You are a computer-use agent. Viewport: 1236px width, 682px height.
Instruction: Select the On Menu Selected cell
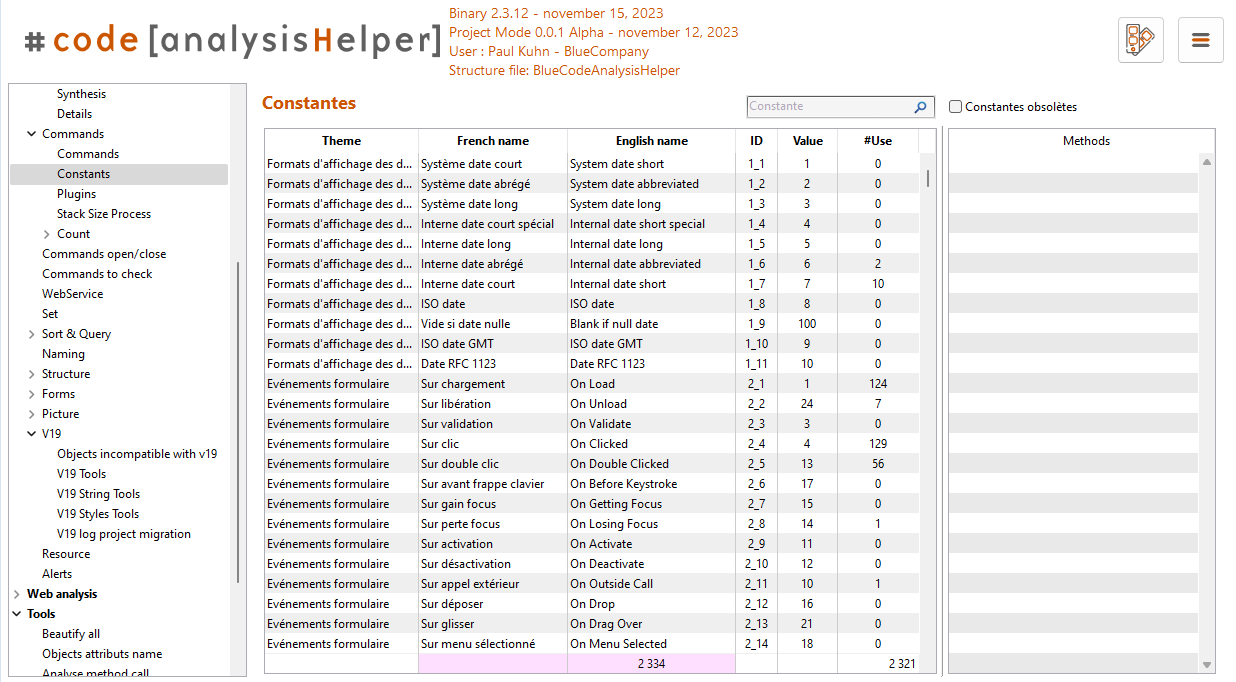point(651,644)
